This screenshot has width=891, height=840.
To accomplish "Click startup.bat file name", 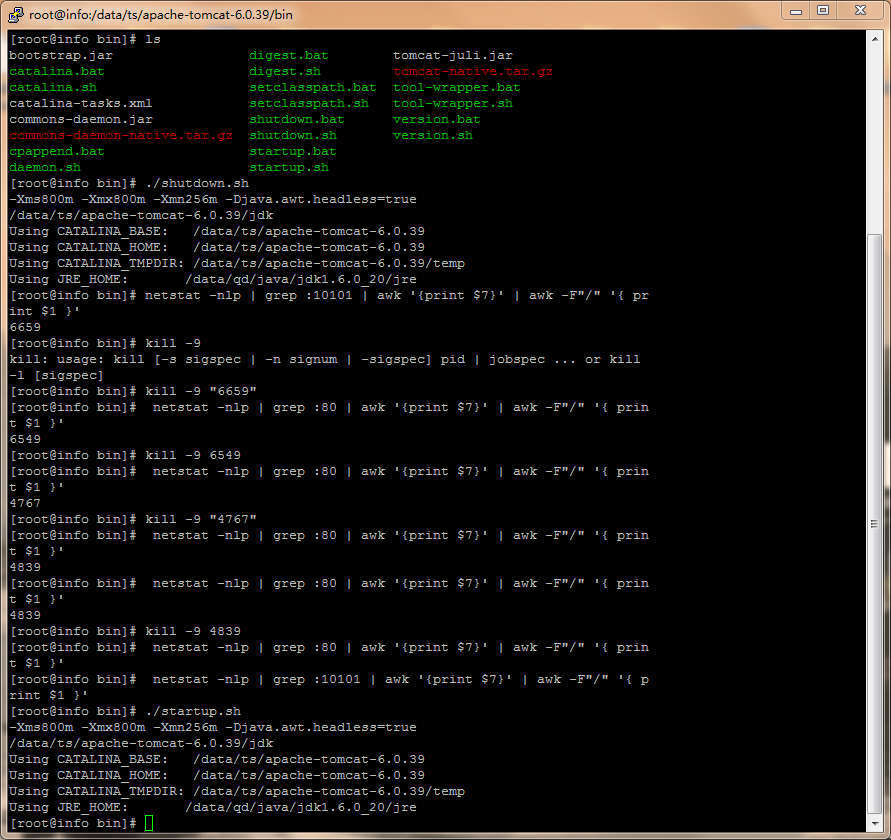I will click(293, 151).
